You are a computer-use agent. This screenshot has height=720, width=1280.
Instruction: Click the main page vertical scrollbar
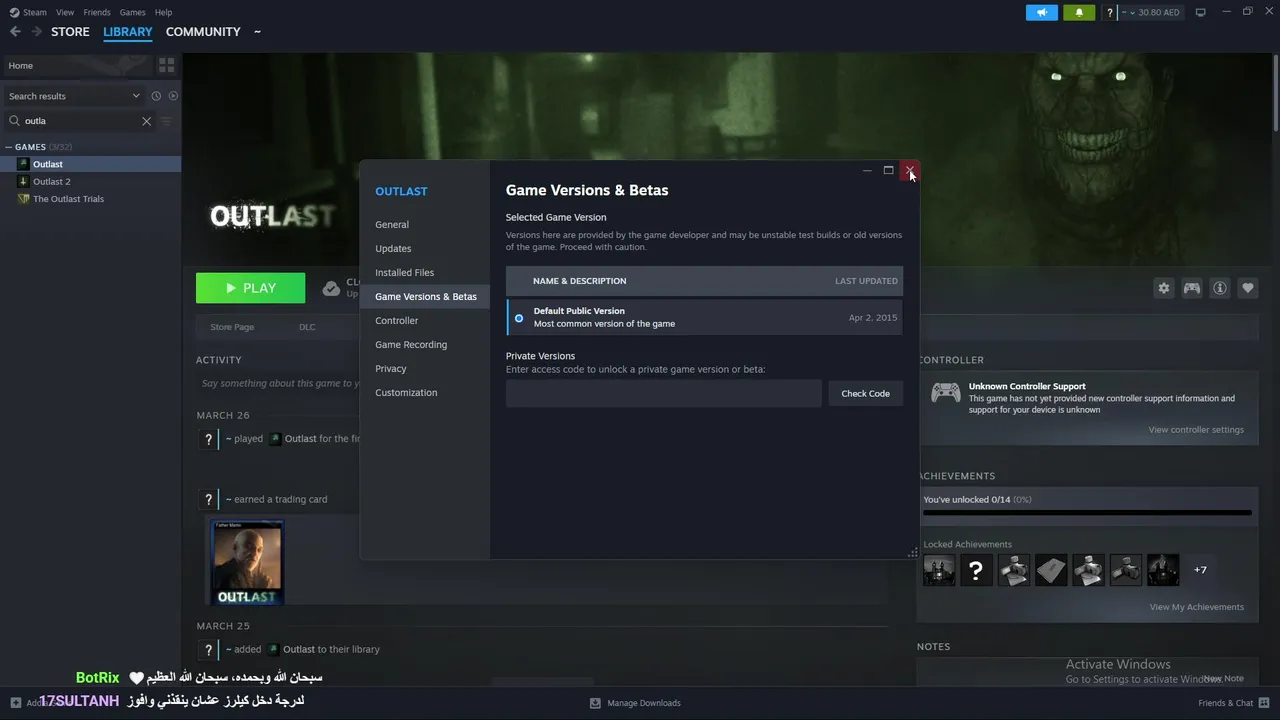click(1275, 92)
